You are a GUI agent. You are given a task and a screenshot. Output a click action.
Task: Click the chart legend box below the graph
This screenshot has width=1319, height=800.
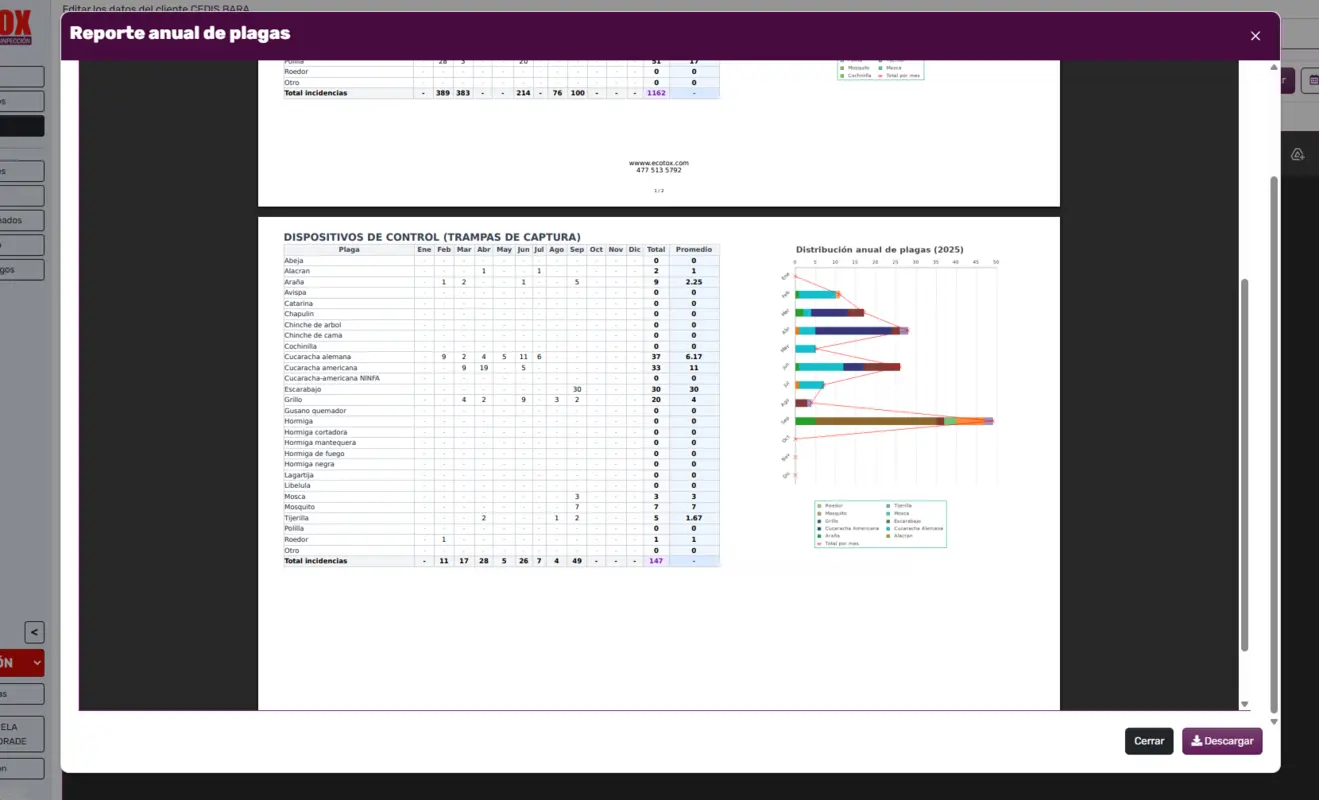[x=880, y=524]
